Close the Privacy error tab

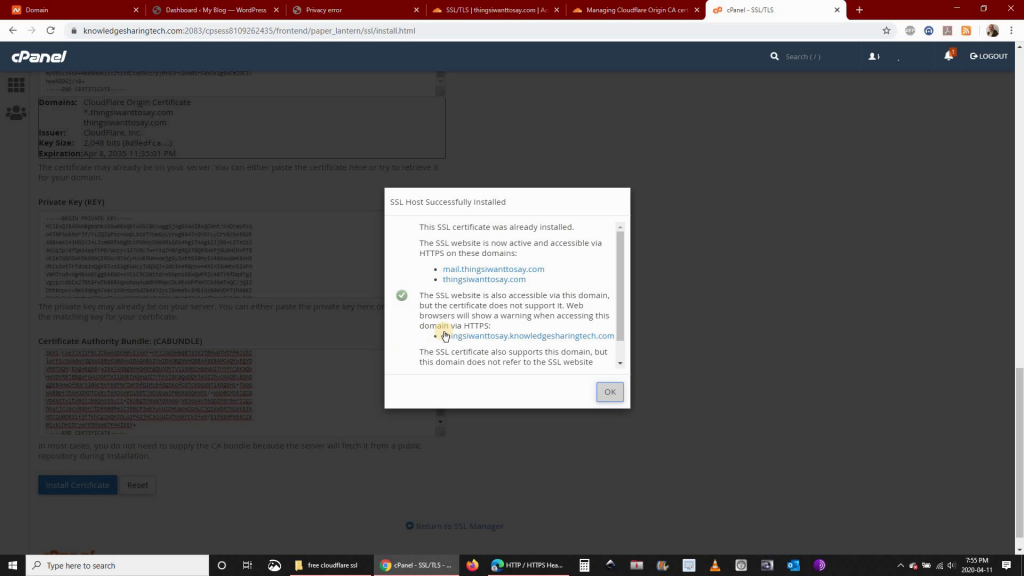(416, 10)
